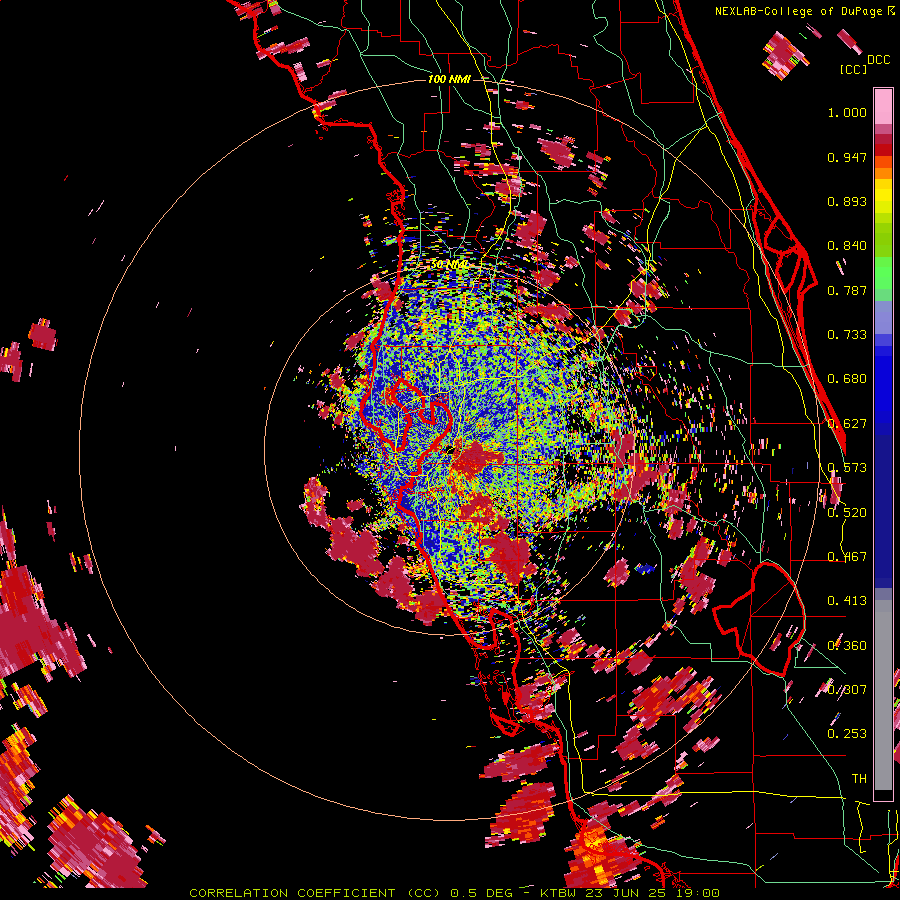Click the 100 NMI range ring label
Viewport: 900px width, 900px height.
449,79
